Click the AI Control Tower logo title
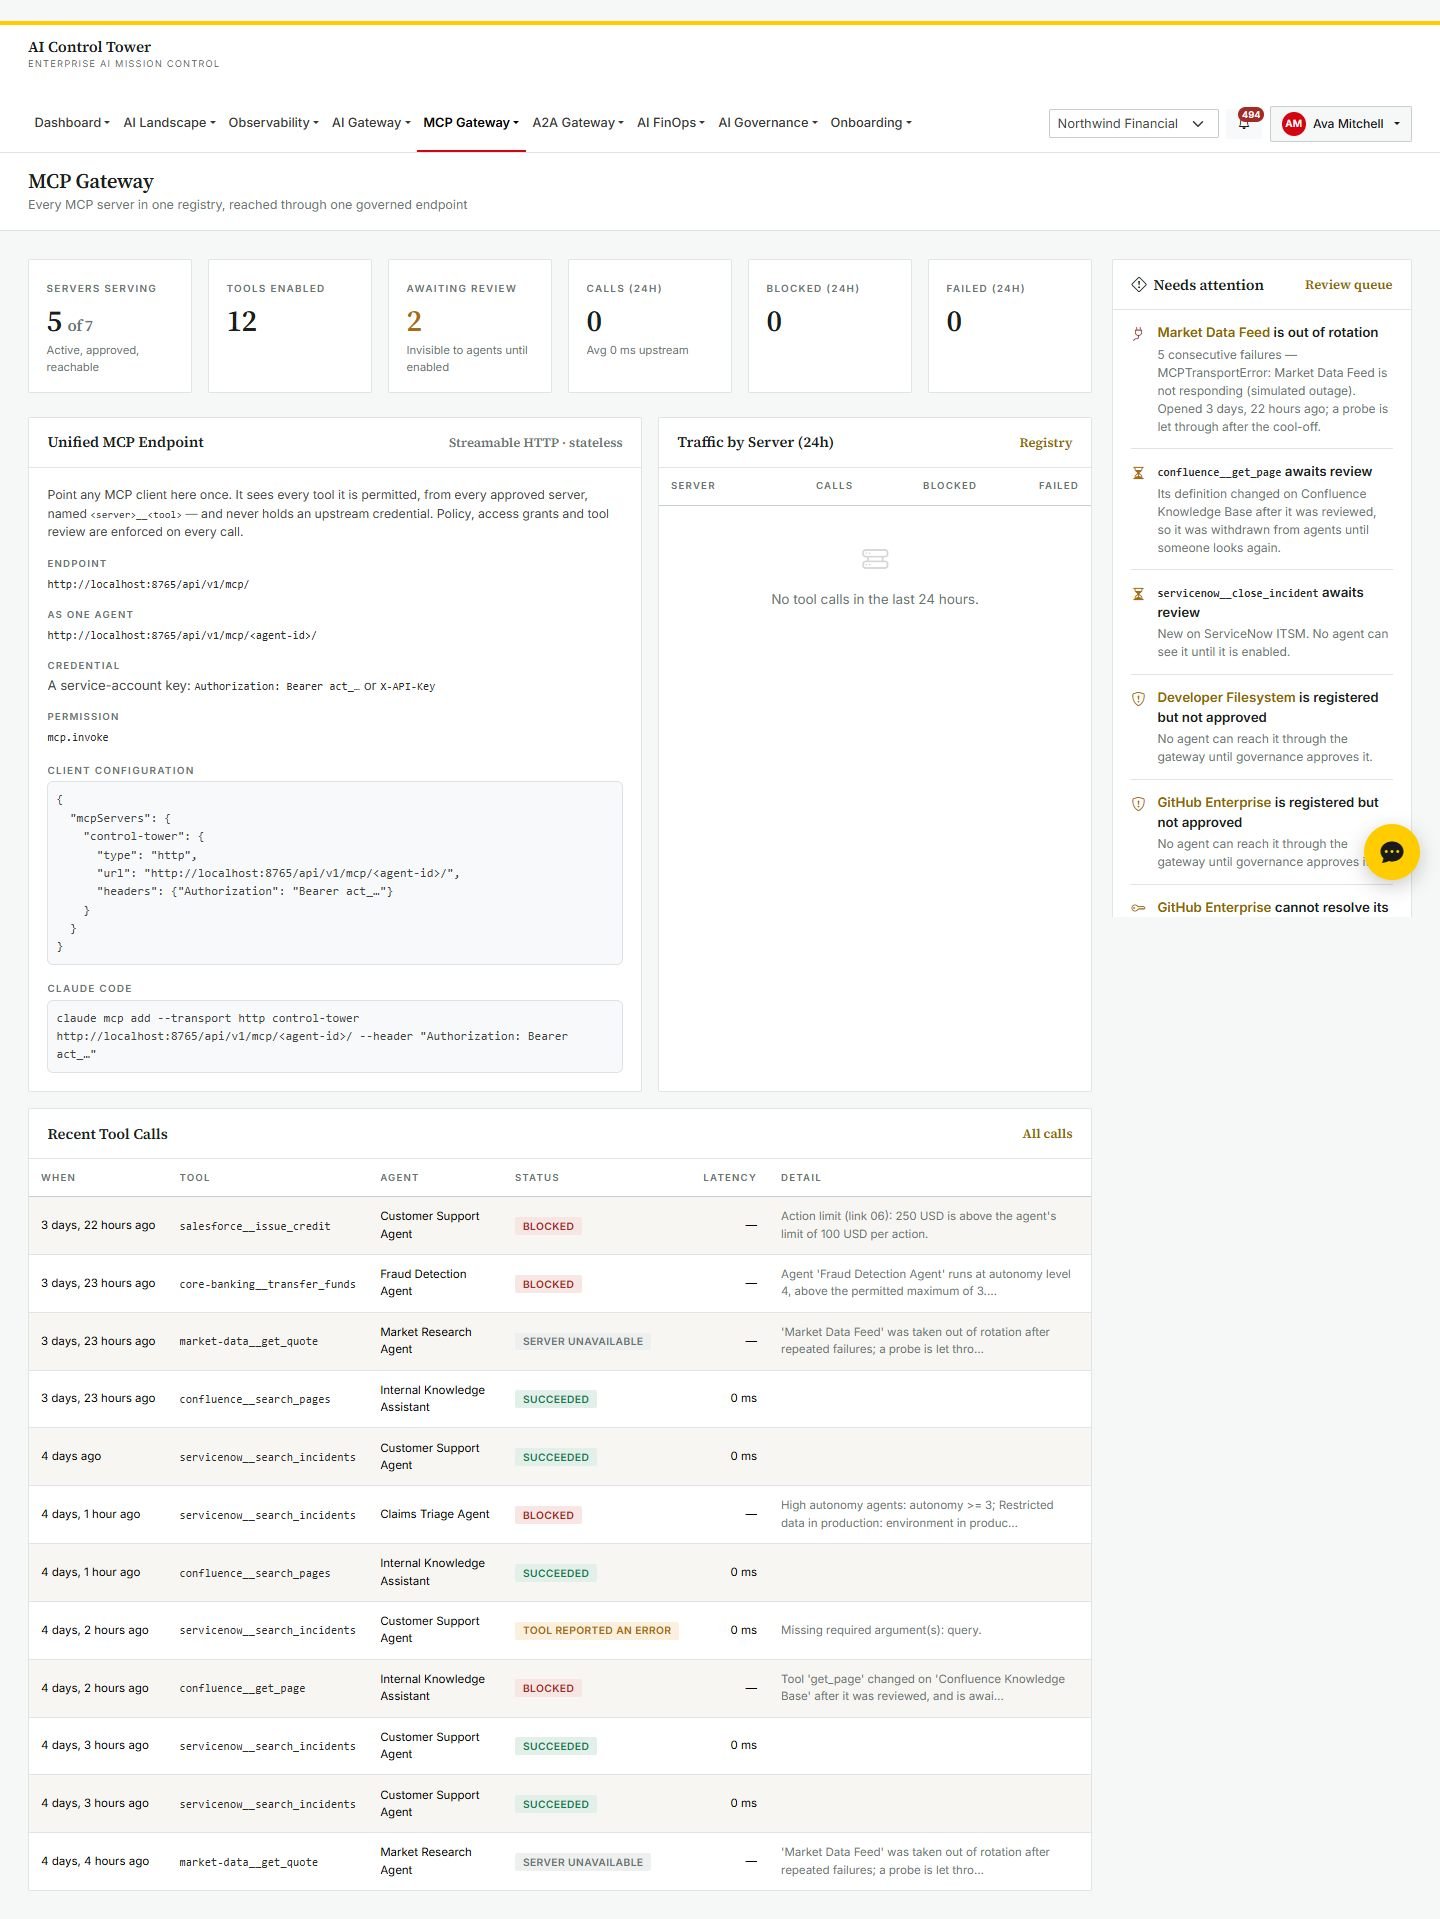The image size is (1440, 1919). click(90, 47)
